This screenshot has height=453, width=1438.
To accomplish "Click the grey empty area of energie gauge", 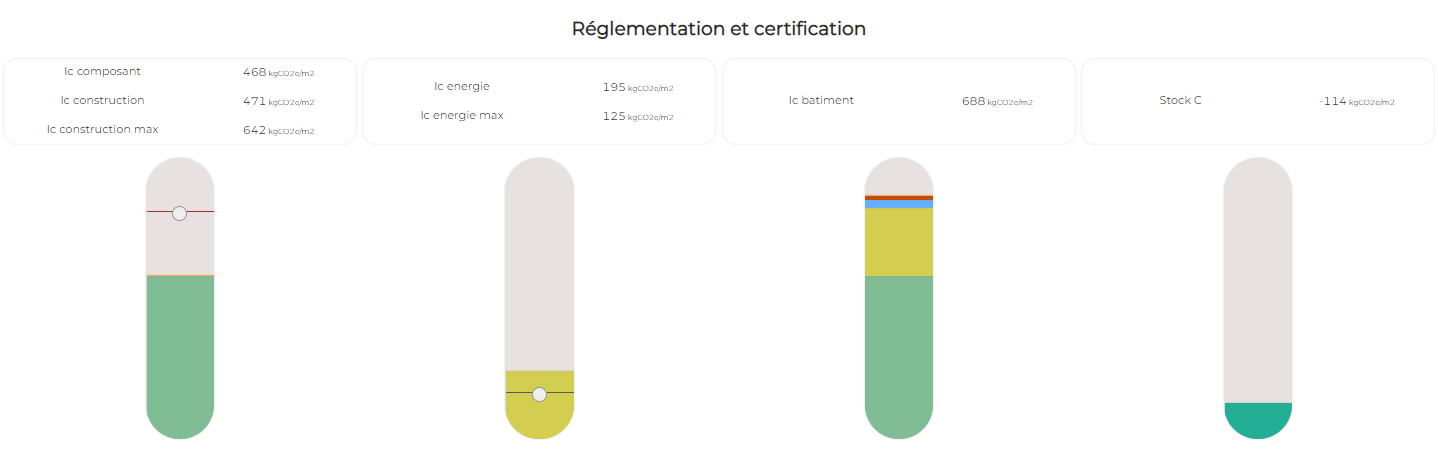I will click(x=539, y=265).
